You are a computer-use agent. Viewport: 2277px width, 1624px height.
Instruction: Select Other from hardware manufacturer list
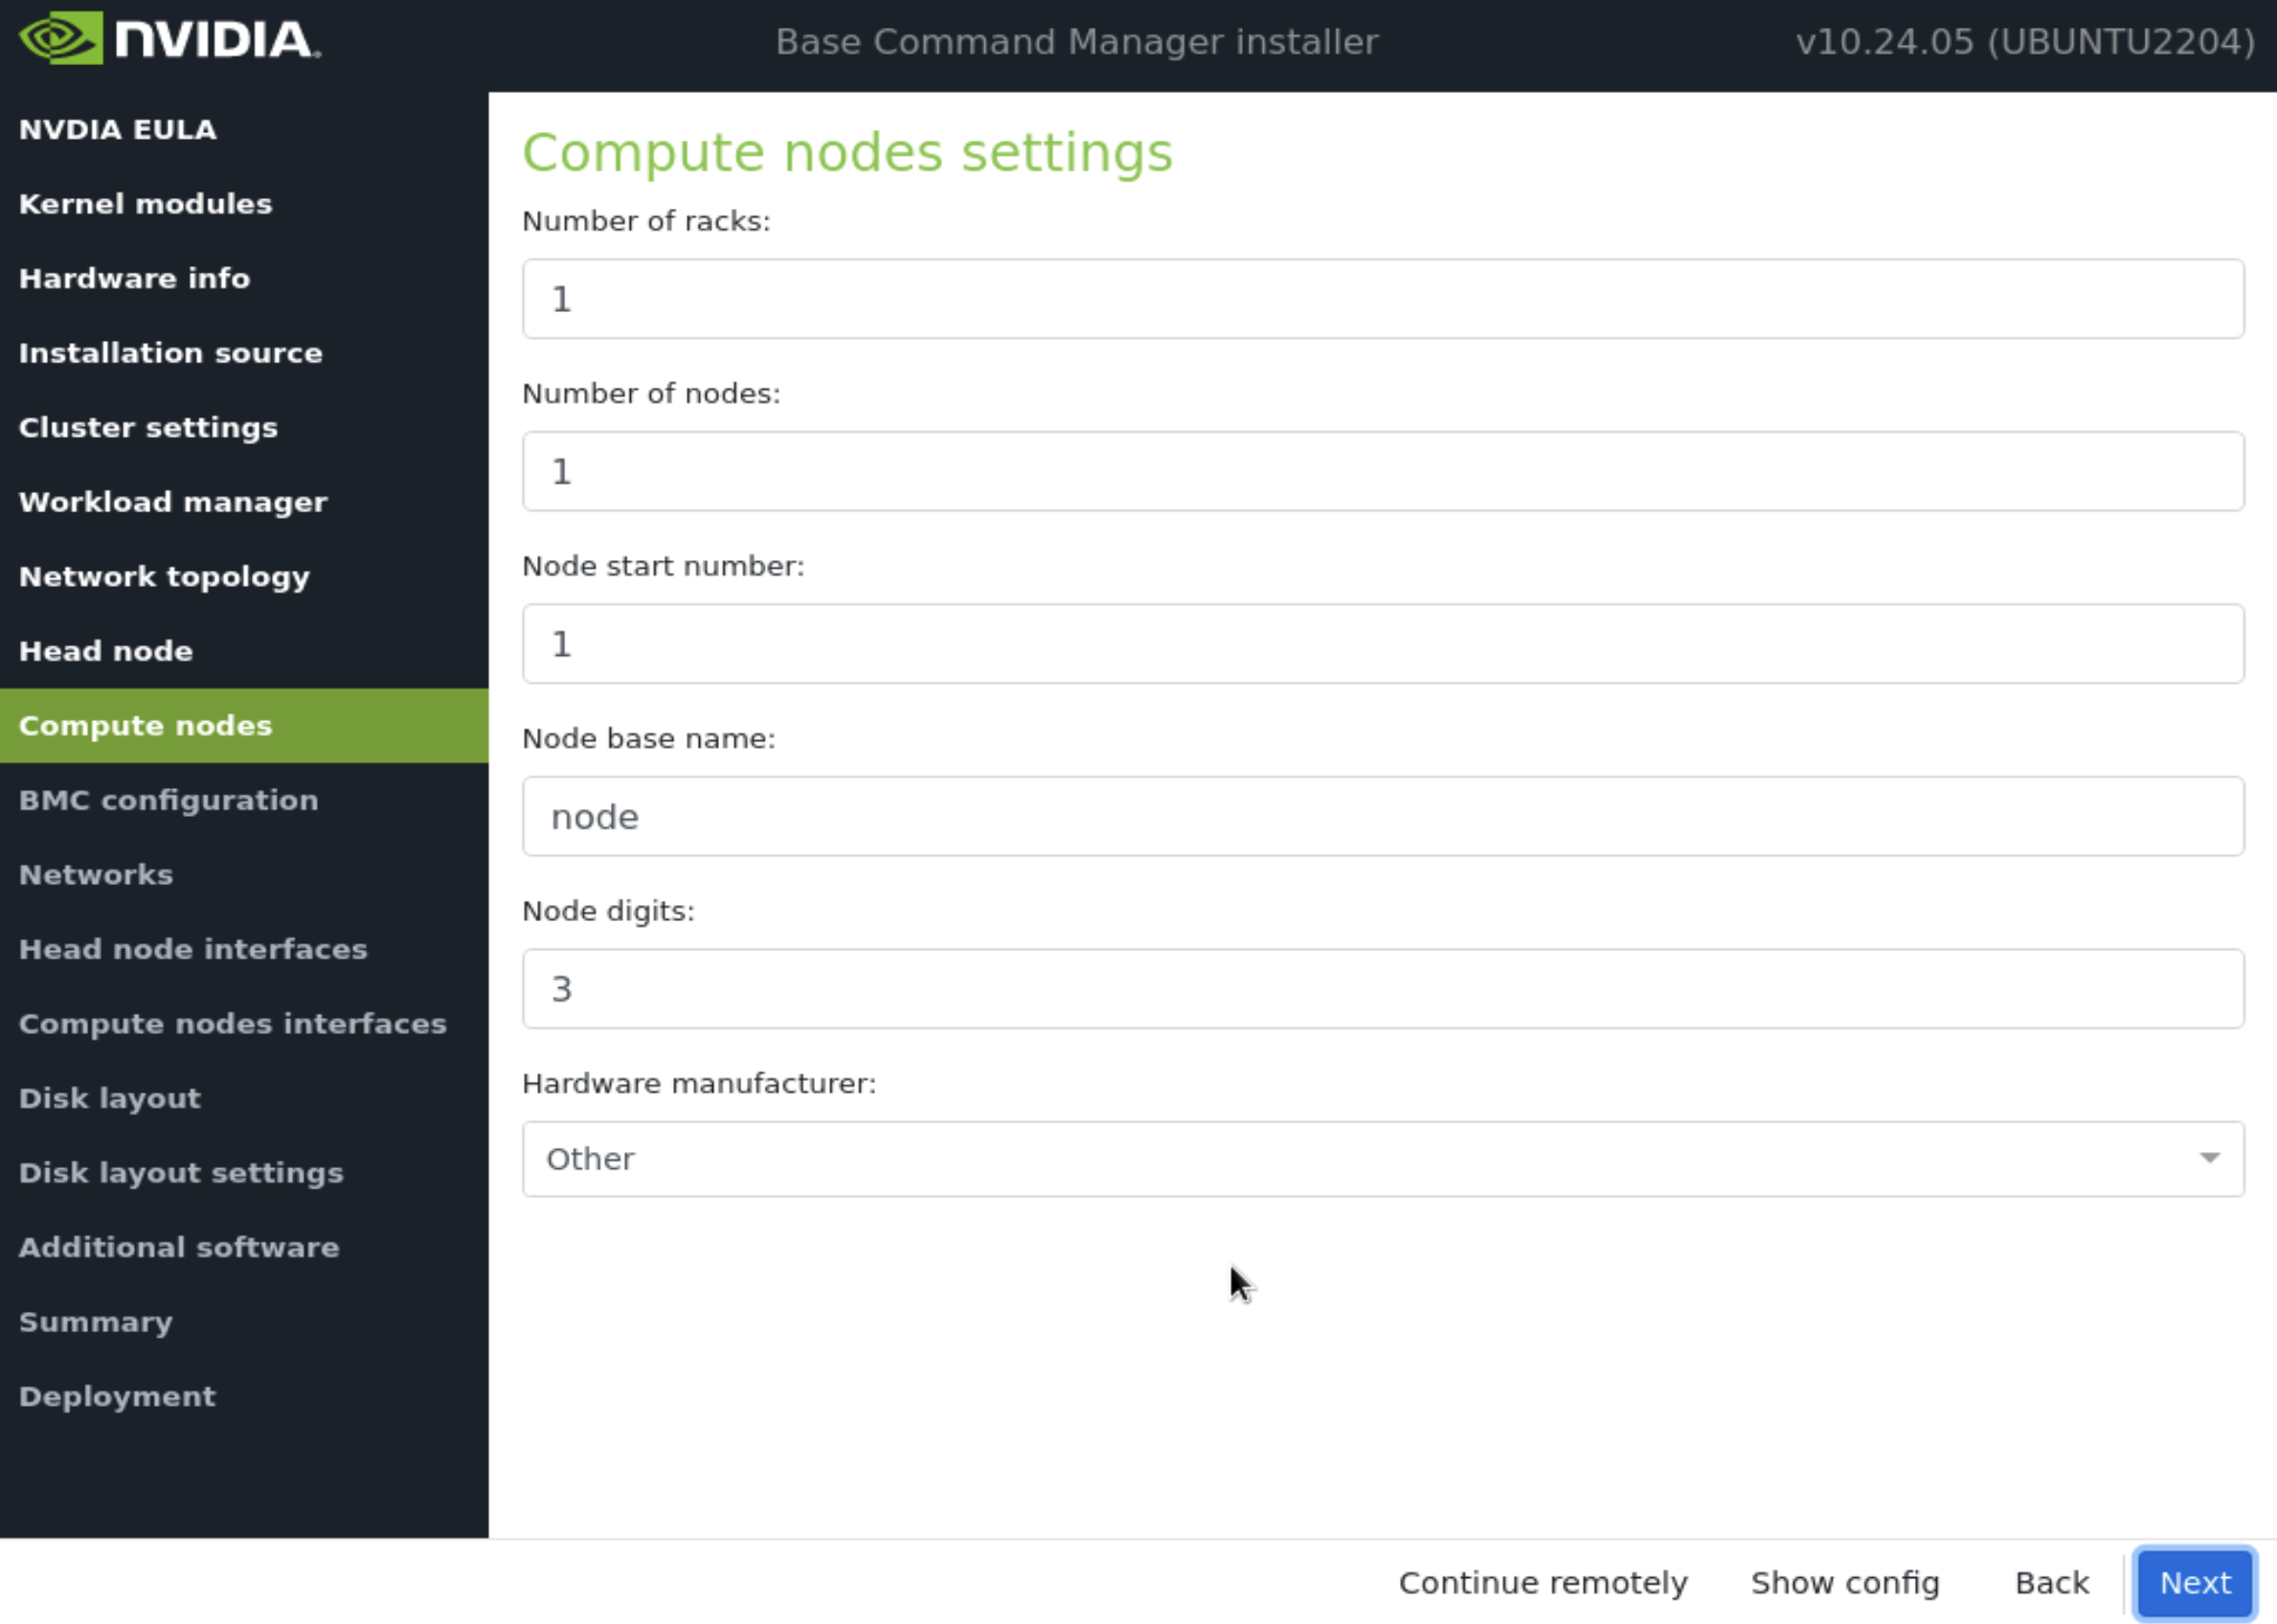click(1385, 1159)
